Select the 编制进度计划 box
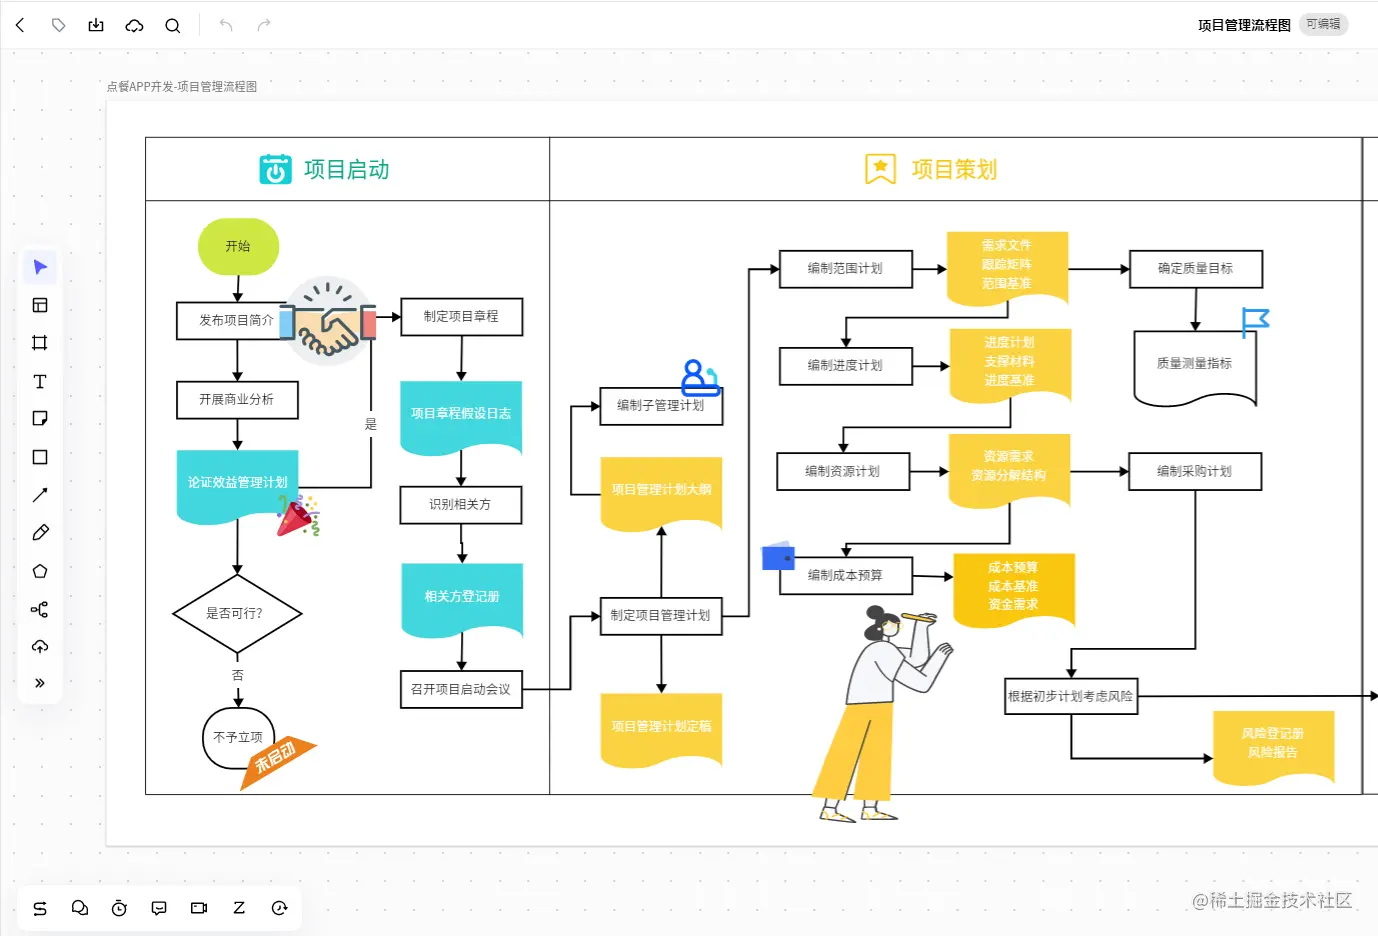This screenshot has width=1378, height=936. pos(846,366)
